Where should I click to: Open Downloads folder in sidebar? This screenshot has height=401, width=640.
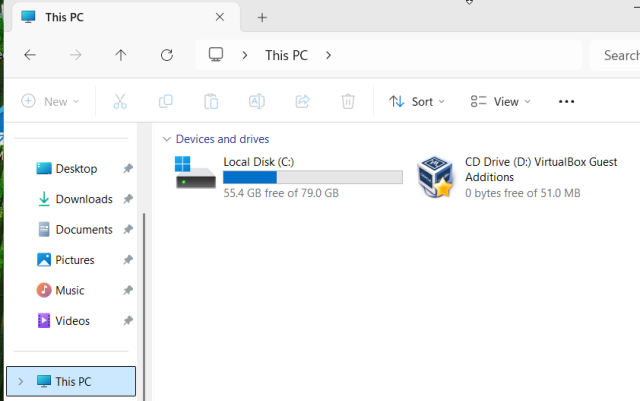click(83, 199)
